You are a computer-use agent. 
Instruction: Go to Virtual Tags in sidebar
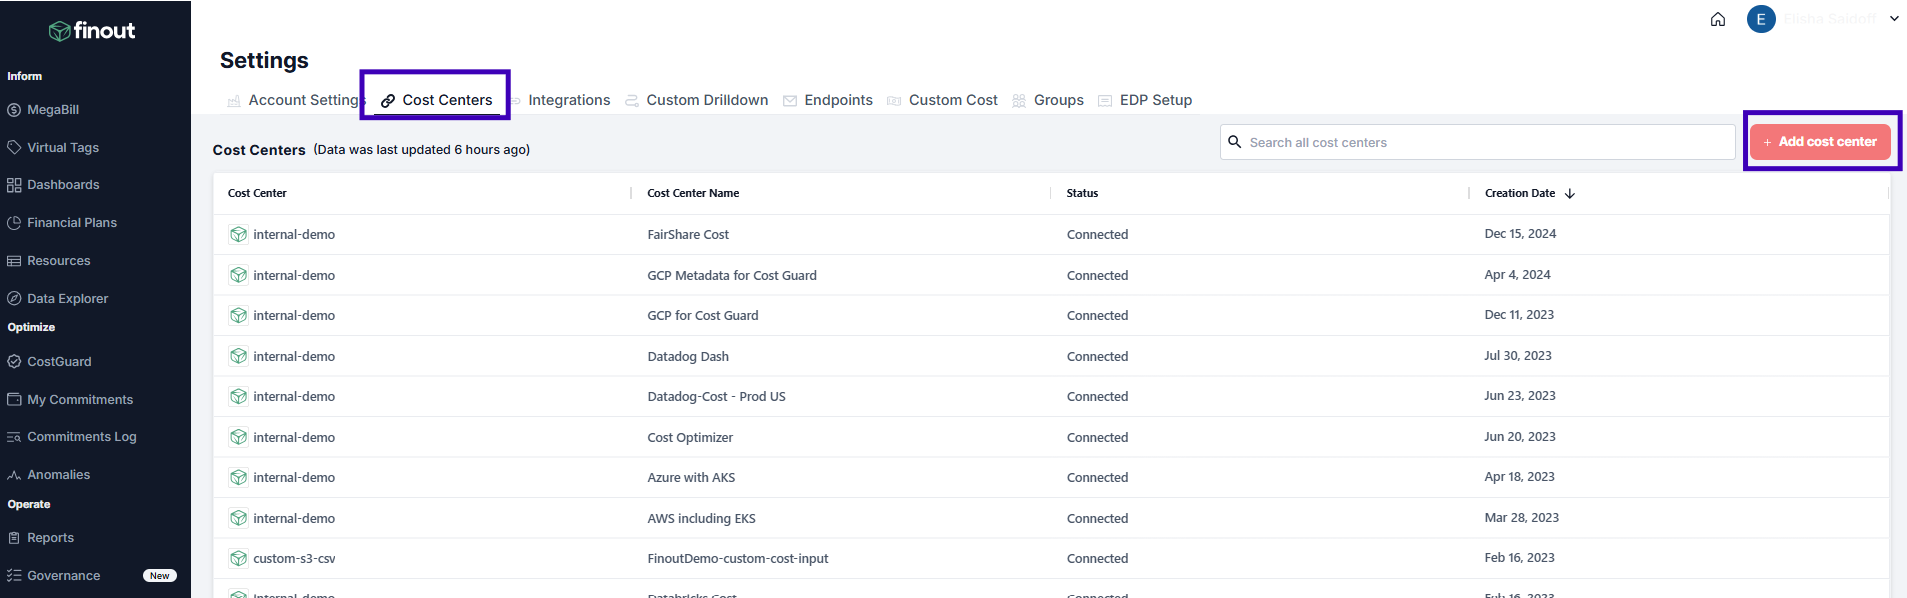tap(62, 148)
